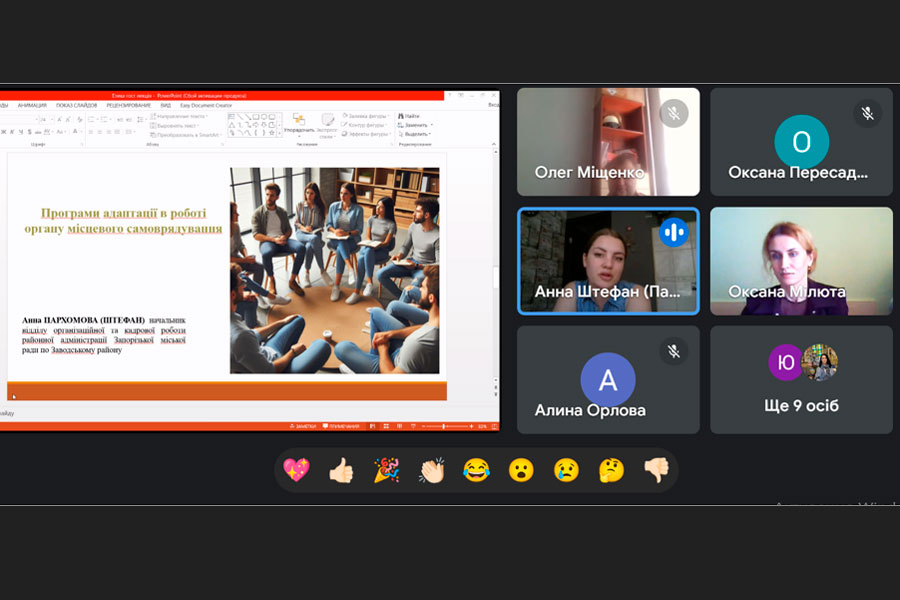The height and width of the screenshot is (600, 900).
Task: Toggle Примечания comments pane in status bar
Action: tap(341, 426)
